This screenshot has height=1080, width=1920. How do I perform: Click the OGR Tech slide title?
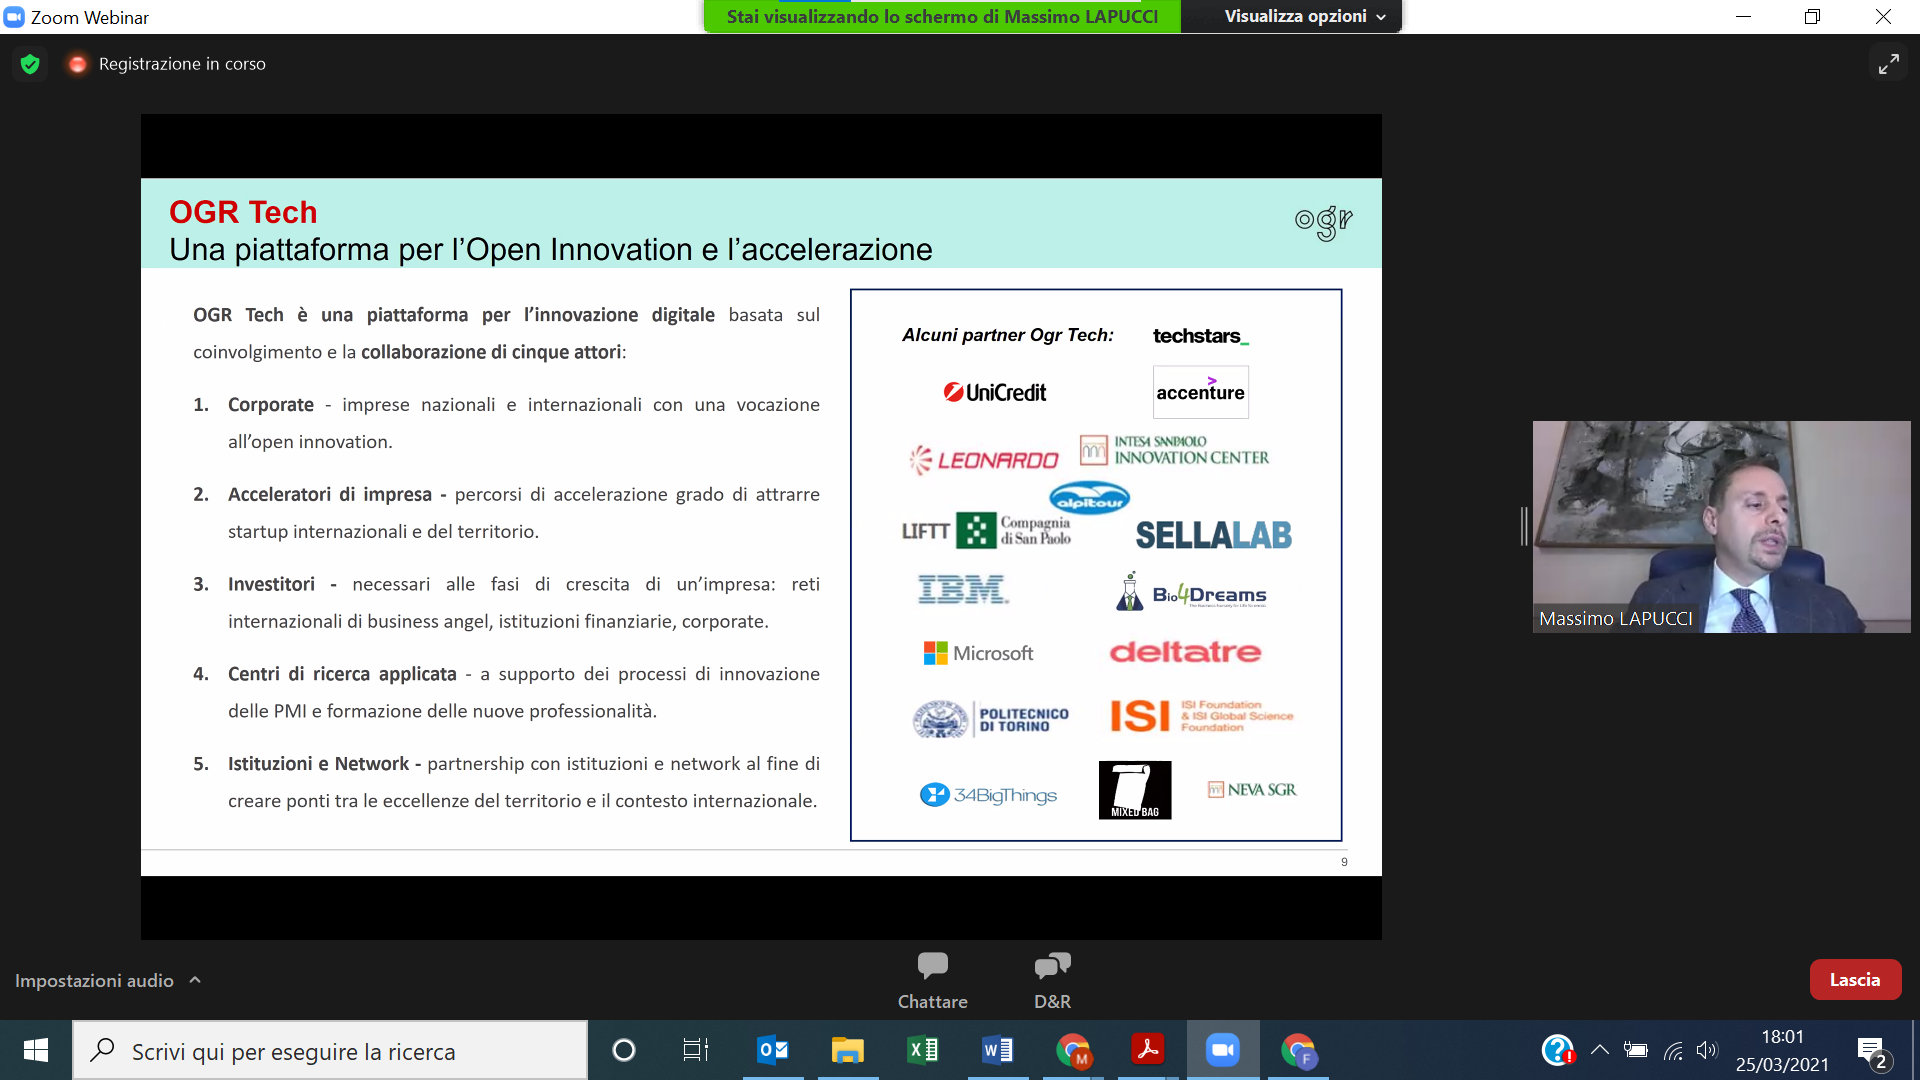pyautogui.click(x=243, y=212)
